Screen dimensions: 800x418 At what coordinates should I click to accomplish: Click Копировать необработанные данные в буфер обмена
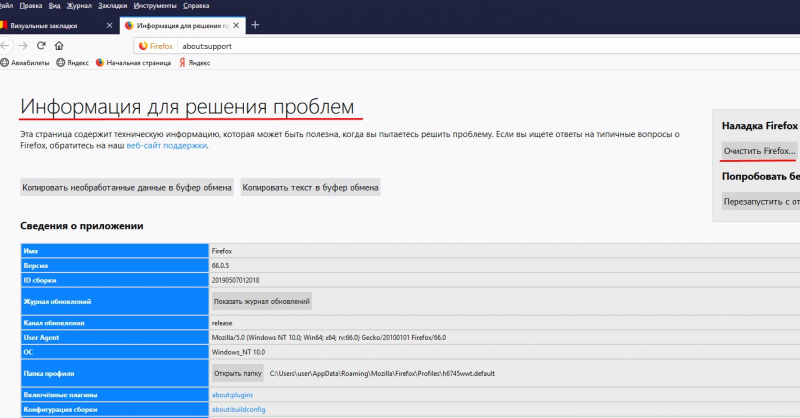pos(127,187)
